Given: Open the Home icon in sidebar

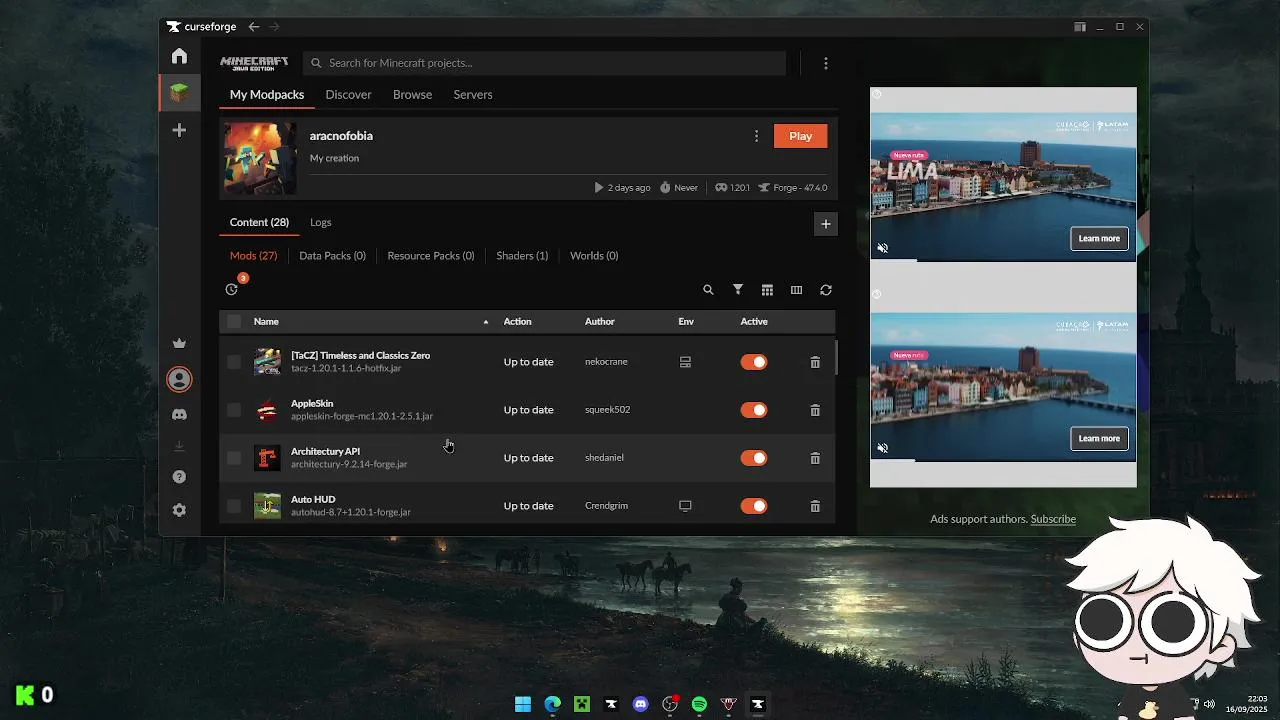Looking at the screenshot, I should tap(179, 56).
